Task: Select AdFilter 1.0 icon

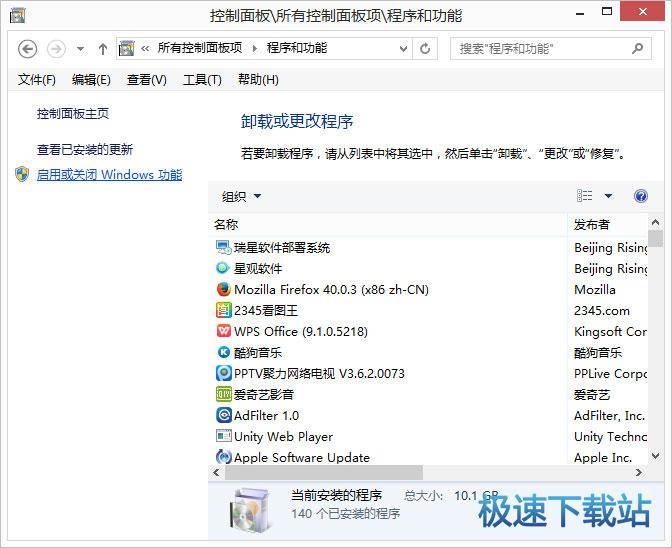Action: (224, 415)
